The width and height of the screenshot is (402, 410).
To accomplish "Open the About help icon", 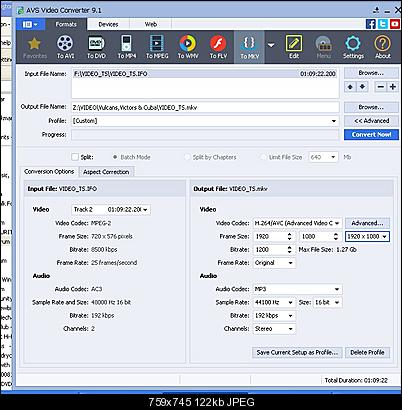I will click(x=382, y=48).
